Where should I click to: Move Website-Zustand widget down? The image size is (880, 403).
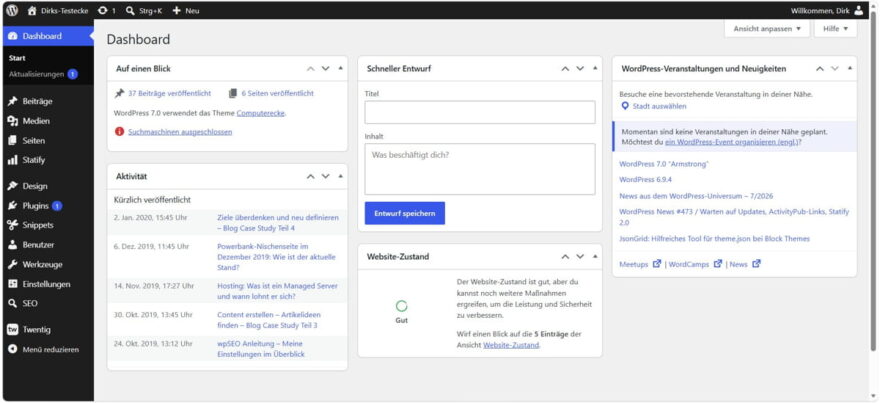click(580, 257)
